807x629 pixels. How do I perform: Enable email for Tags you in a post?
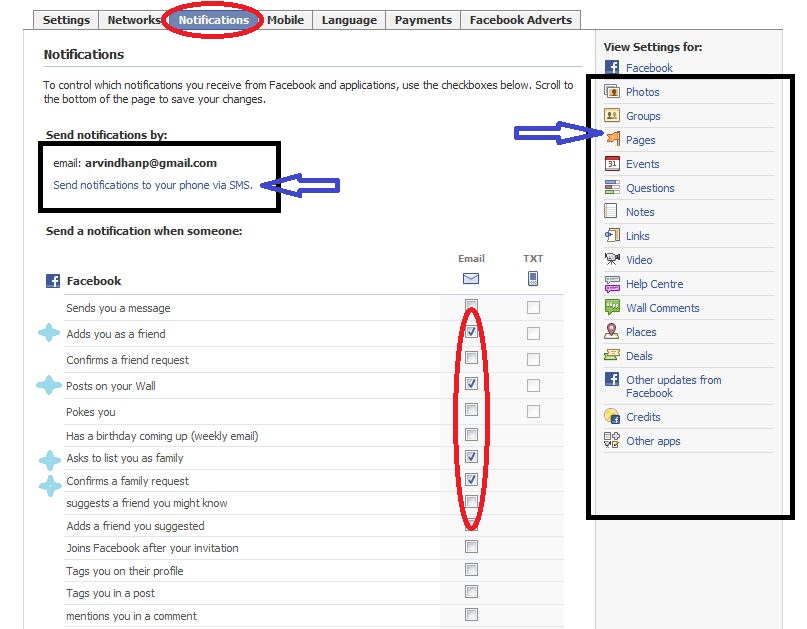pos(471,592)
